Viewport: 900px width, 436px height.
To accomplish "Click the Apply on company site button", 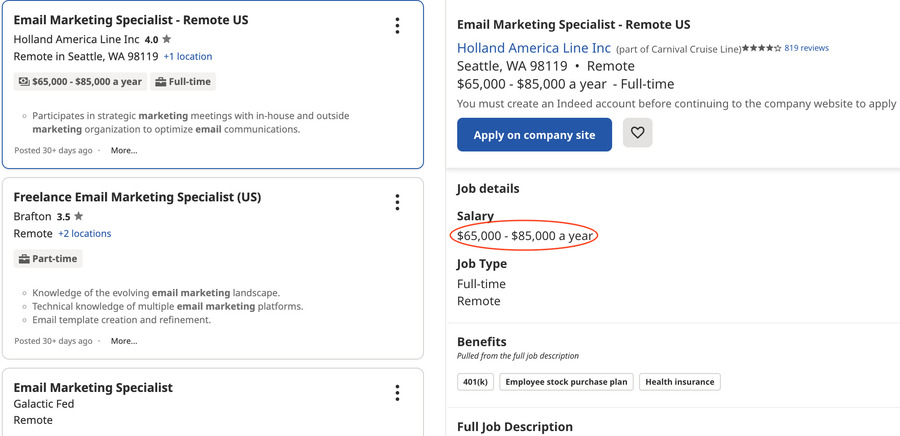I will [x=534, y=135].
